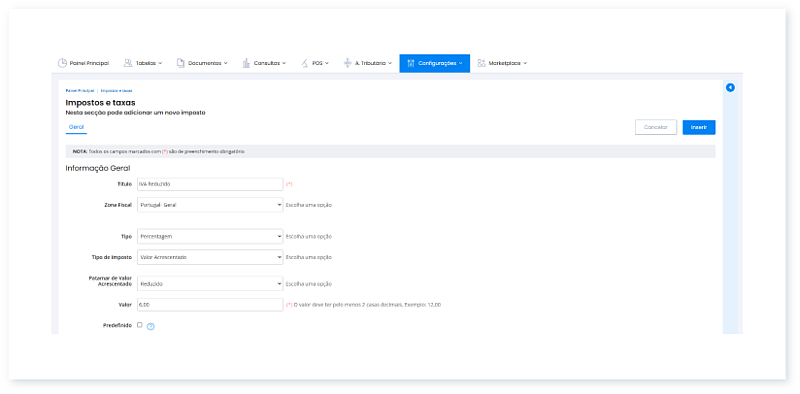
Task: Click the Valor input field
Action: 210,305
